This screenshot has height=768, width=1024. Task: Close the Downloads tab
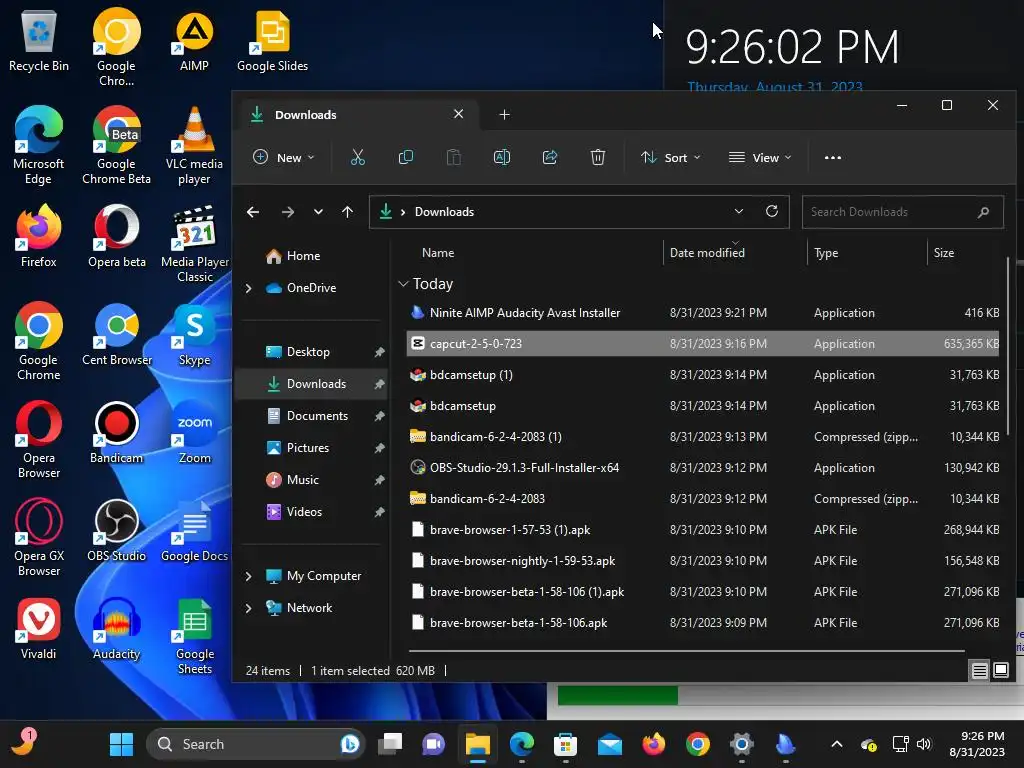click(458, 114)
